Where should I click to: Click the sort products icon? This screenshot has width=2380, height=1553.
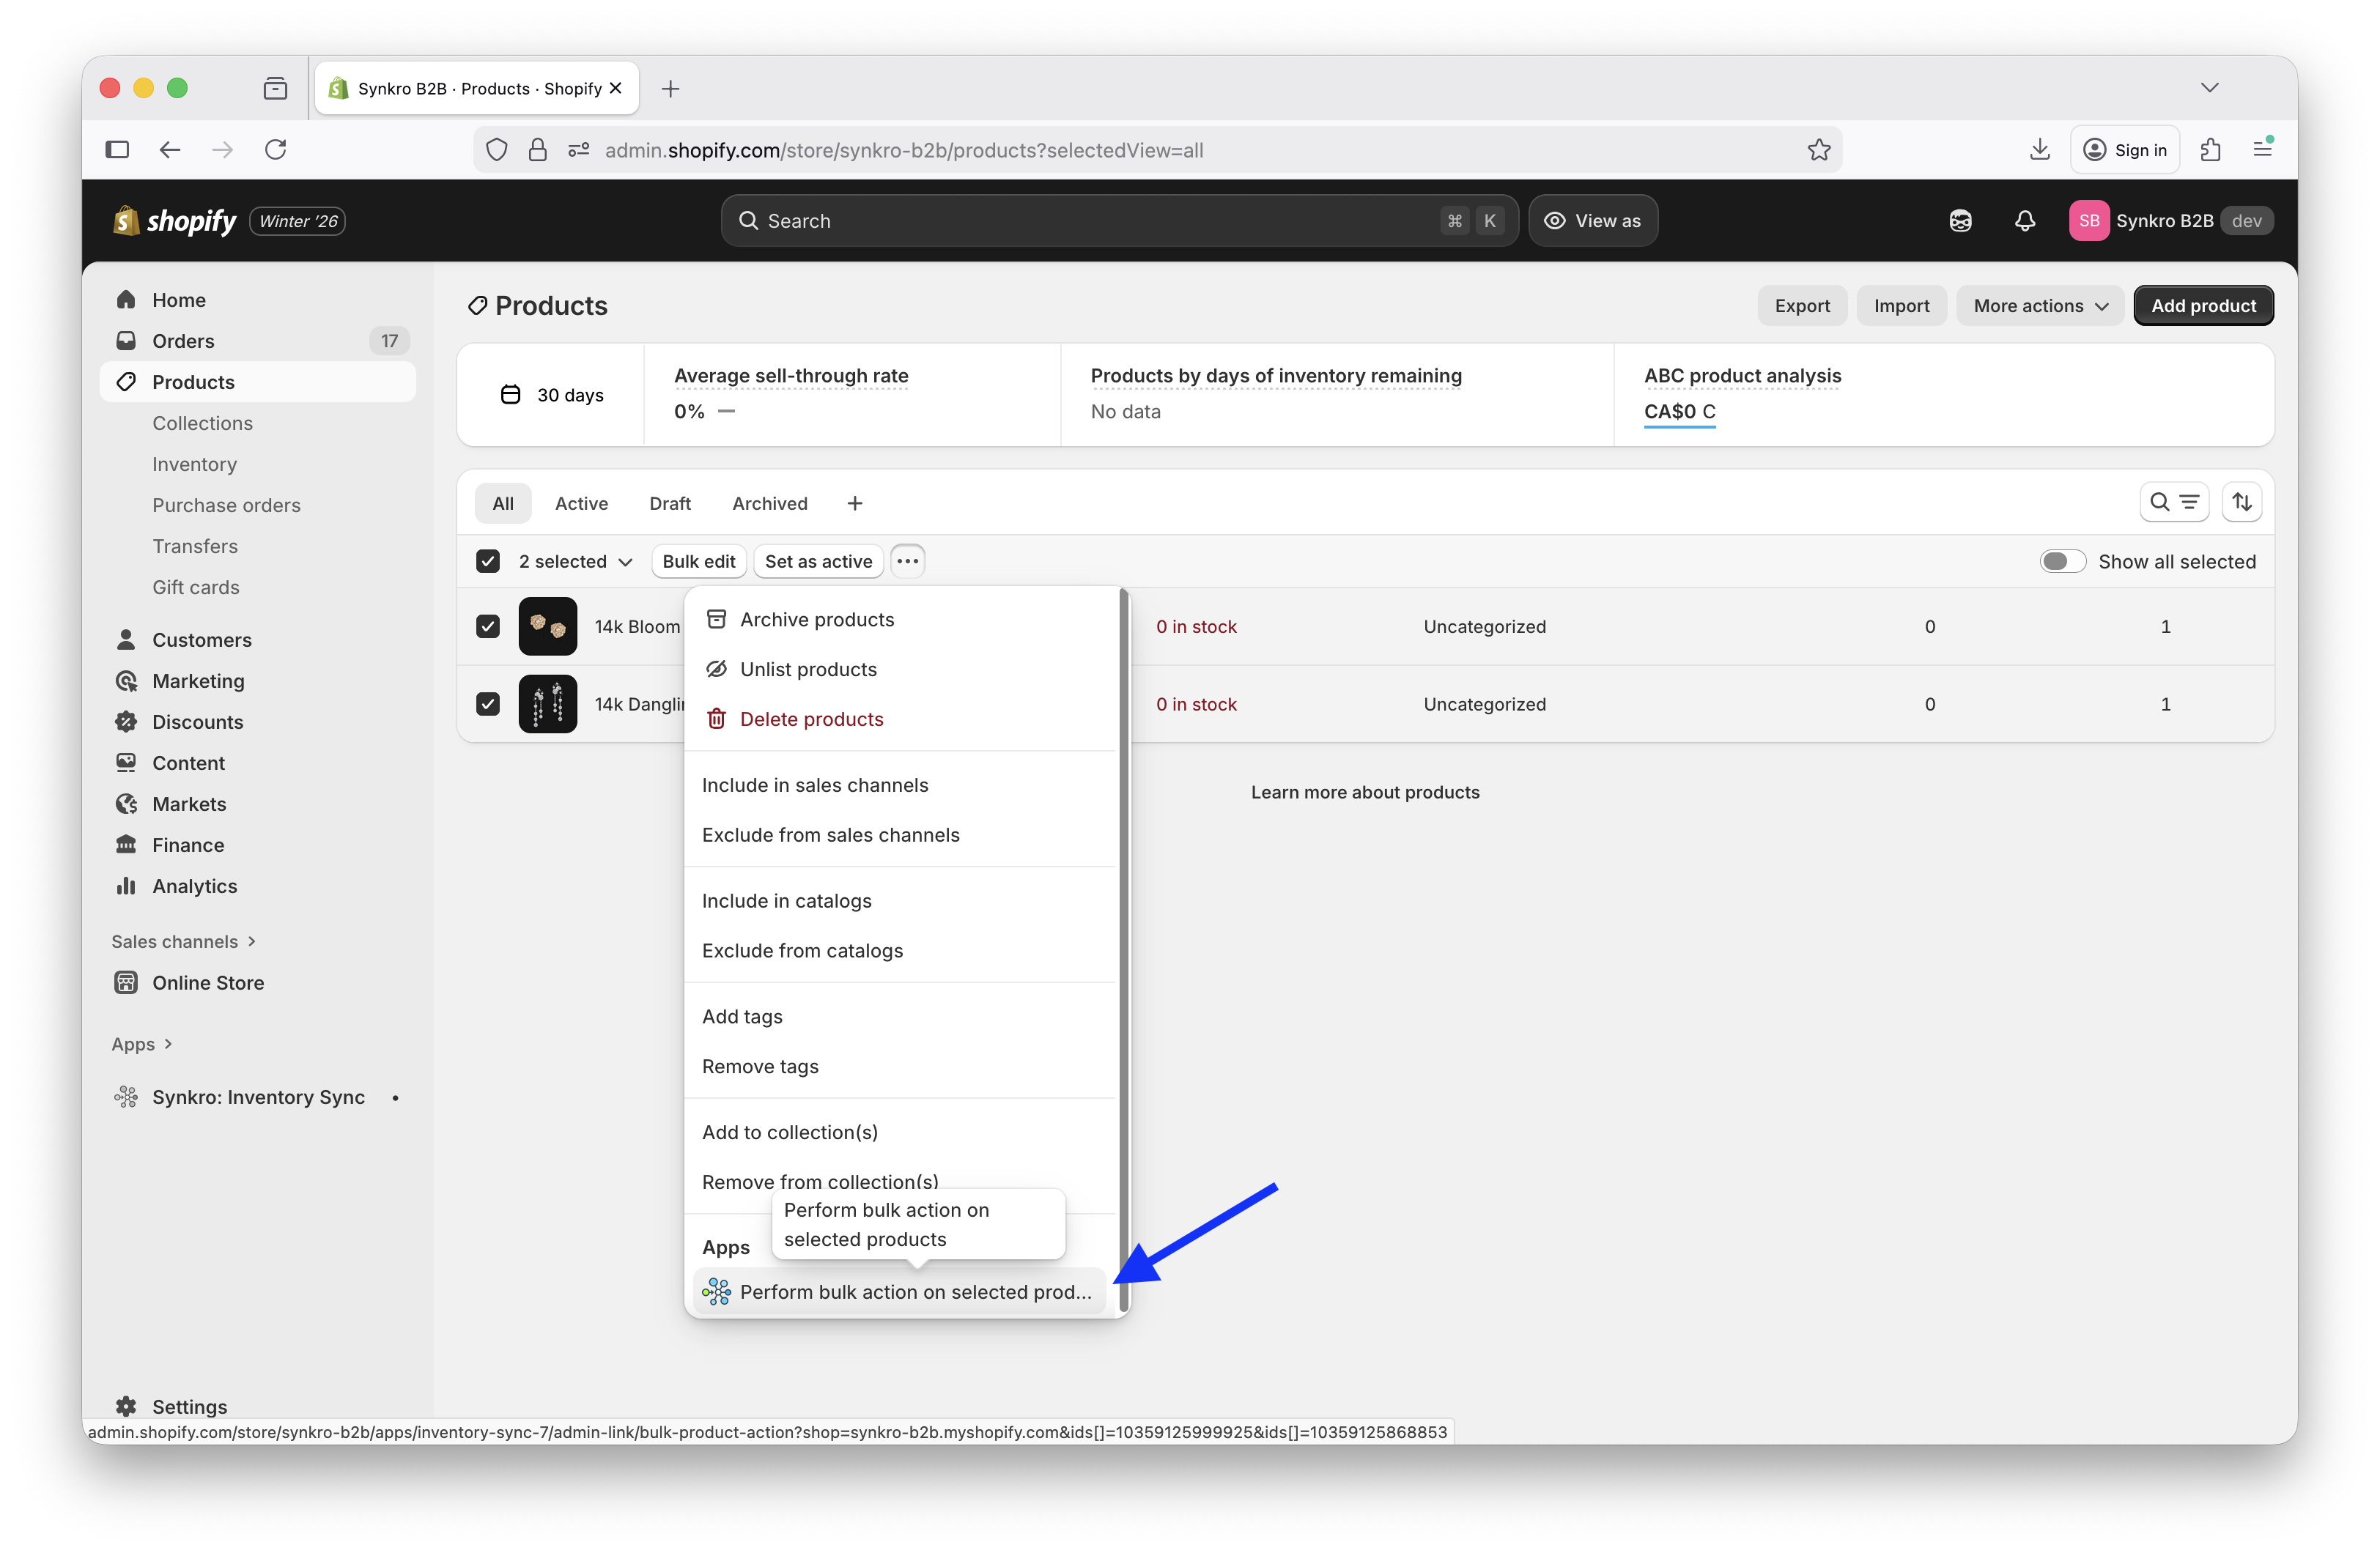tap(2242, 501)
